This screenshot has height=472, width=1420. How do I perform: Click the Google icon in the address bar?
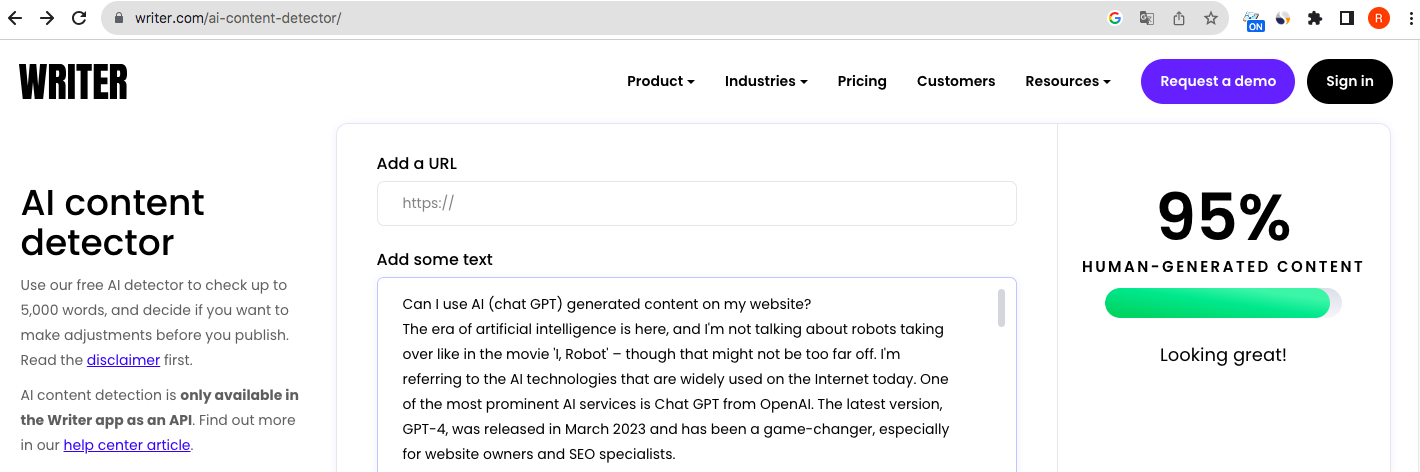[1115, 18]
